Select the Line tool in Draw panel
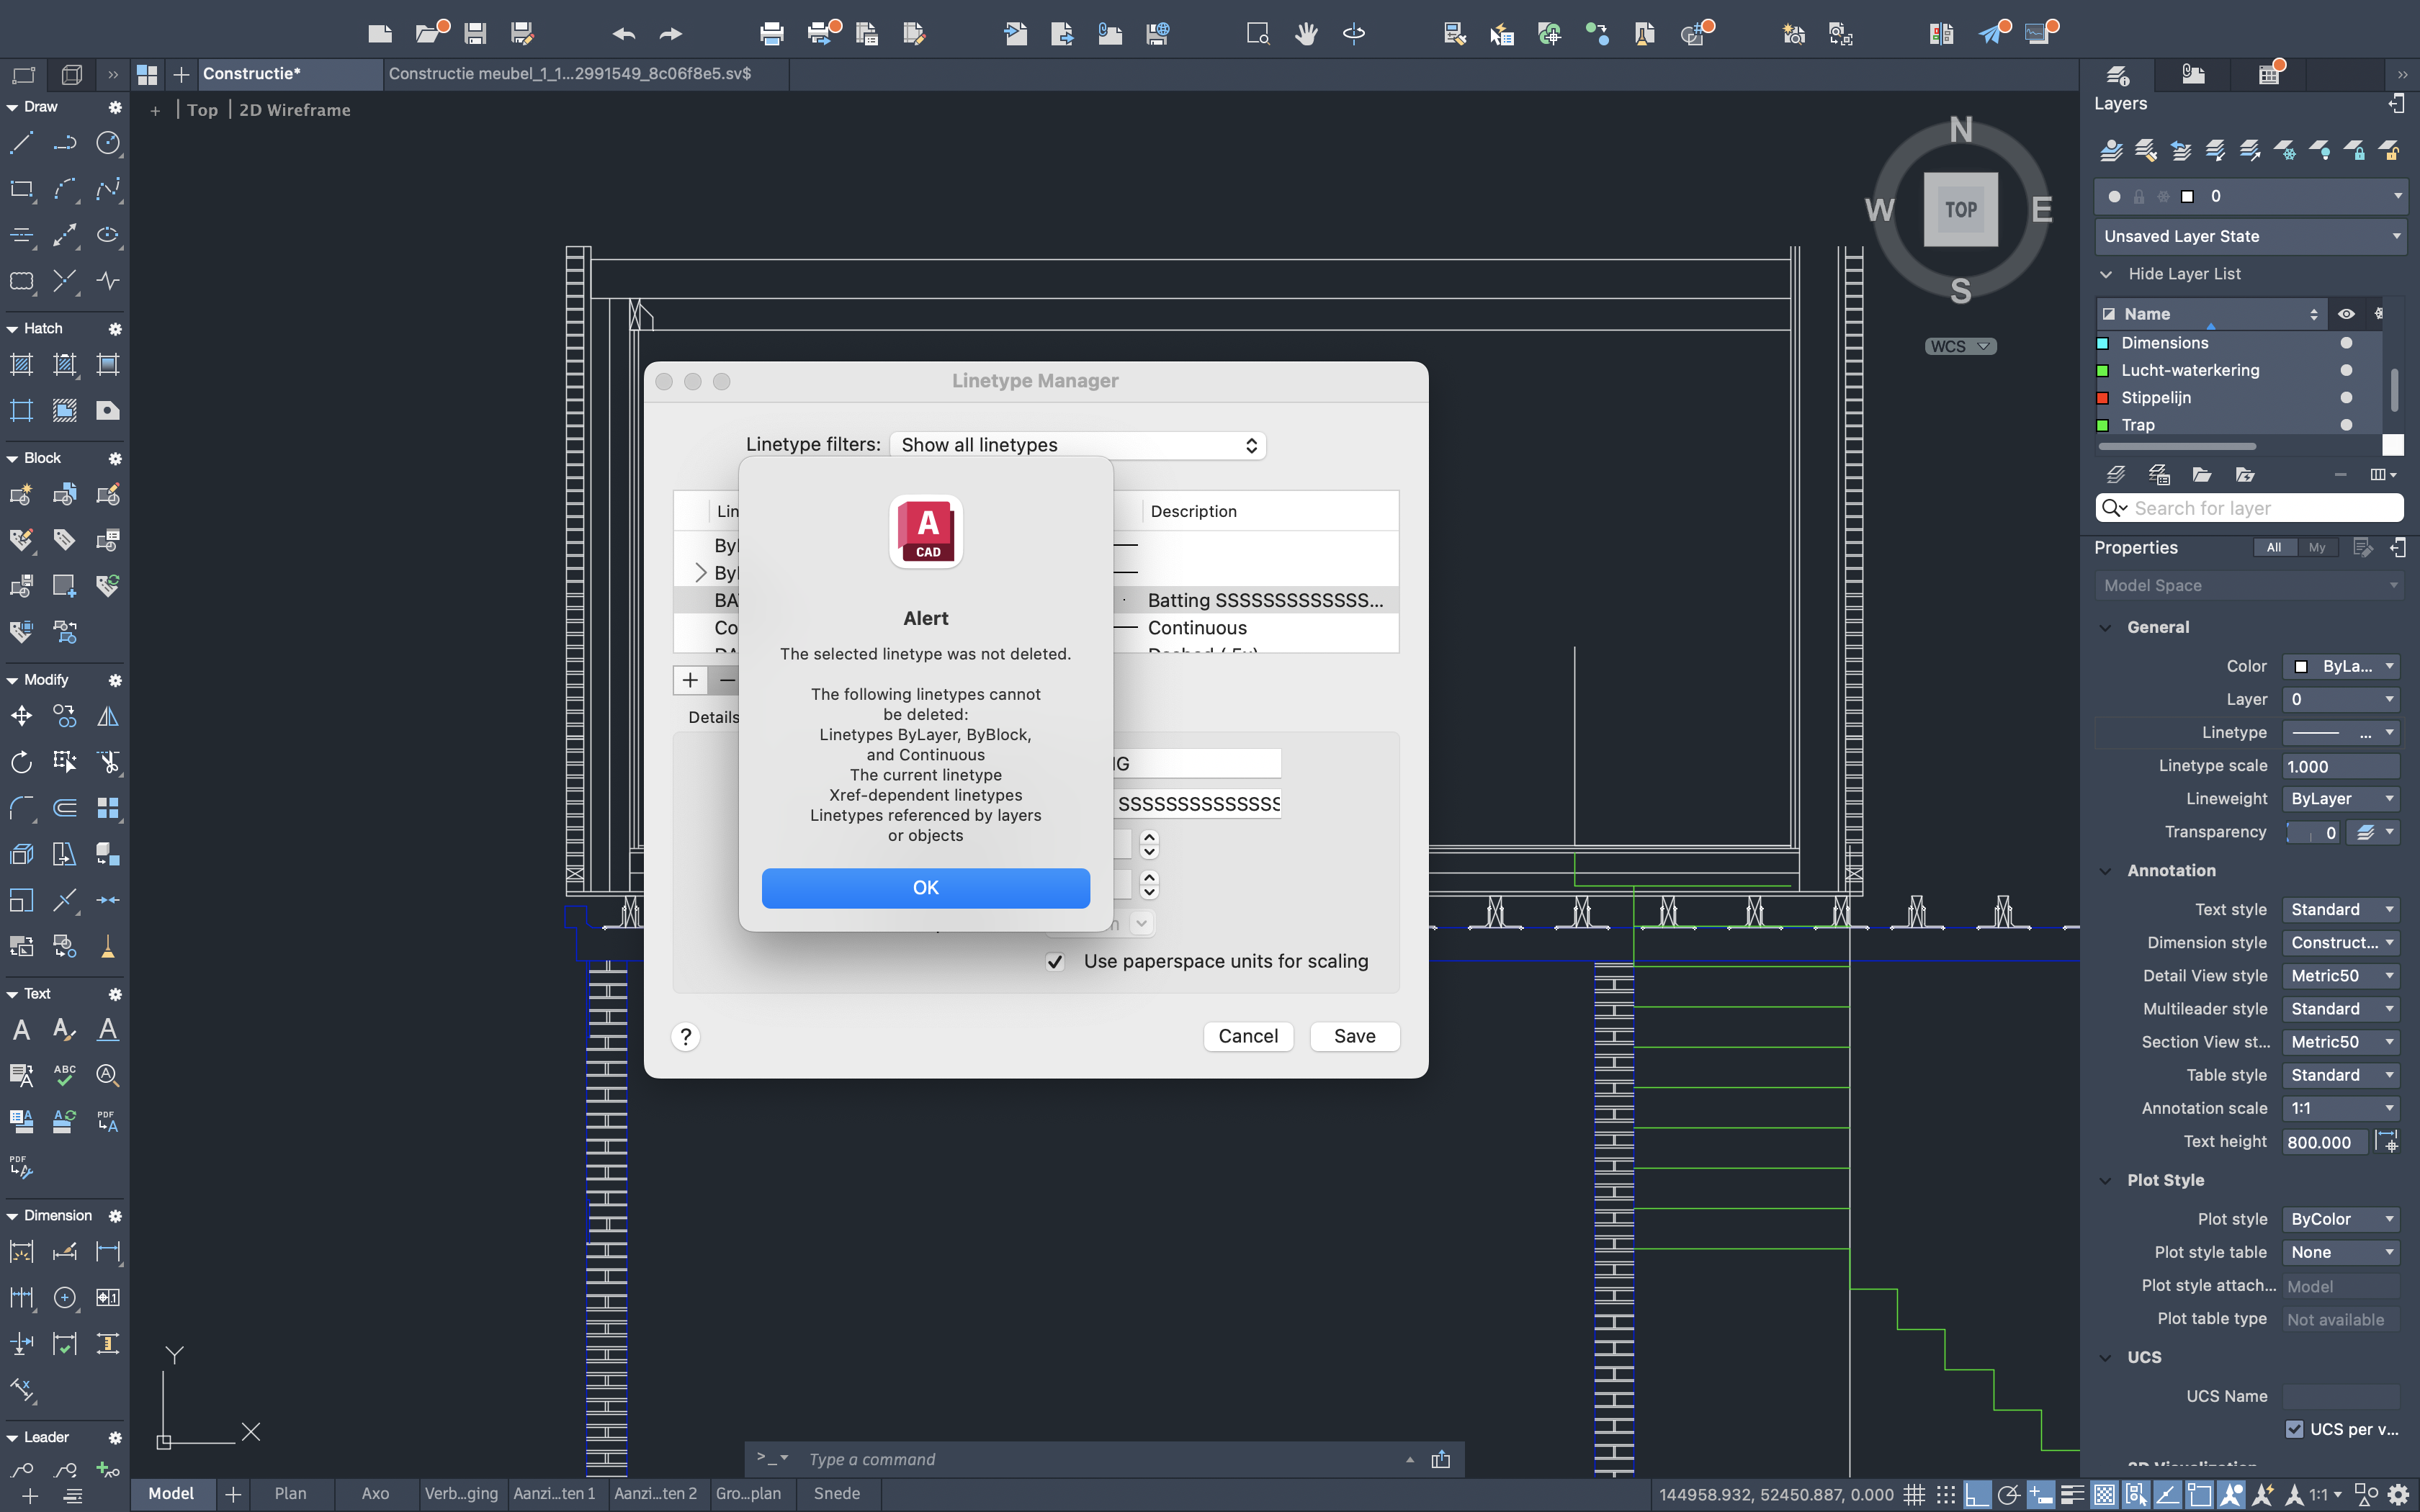The height and width of the screenshot is (1512, 2420). (x=21, y=143)
